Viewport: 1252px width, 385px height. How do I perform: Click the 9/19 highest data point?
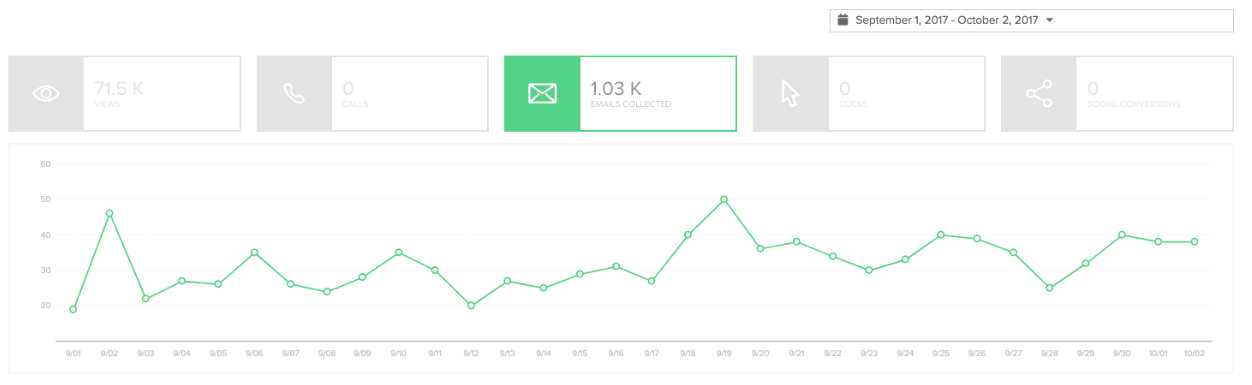pyautogui.click(x=724, y=199)
